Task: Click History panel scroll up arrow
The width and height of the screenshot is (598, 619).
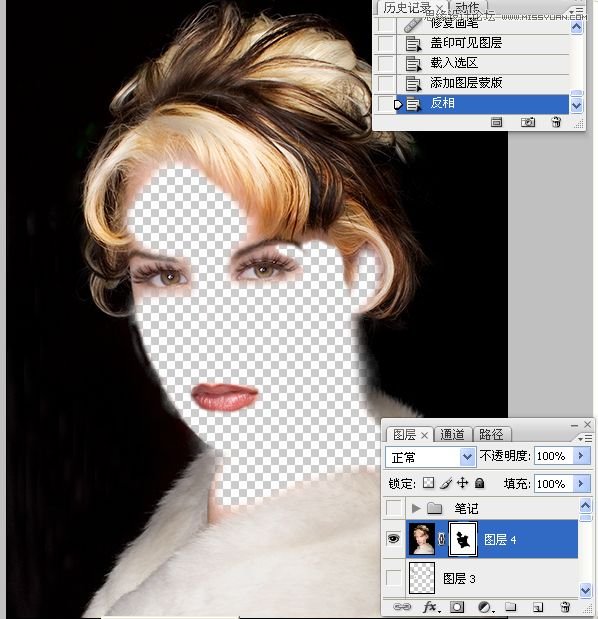Action: [577, 27]
